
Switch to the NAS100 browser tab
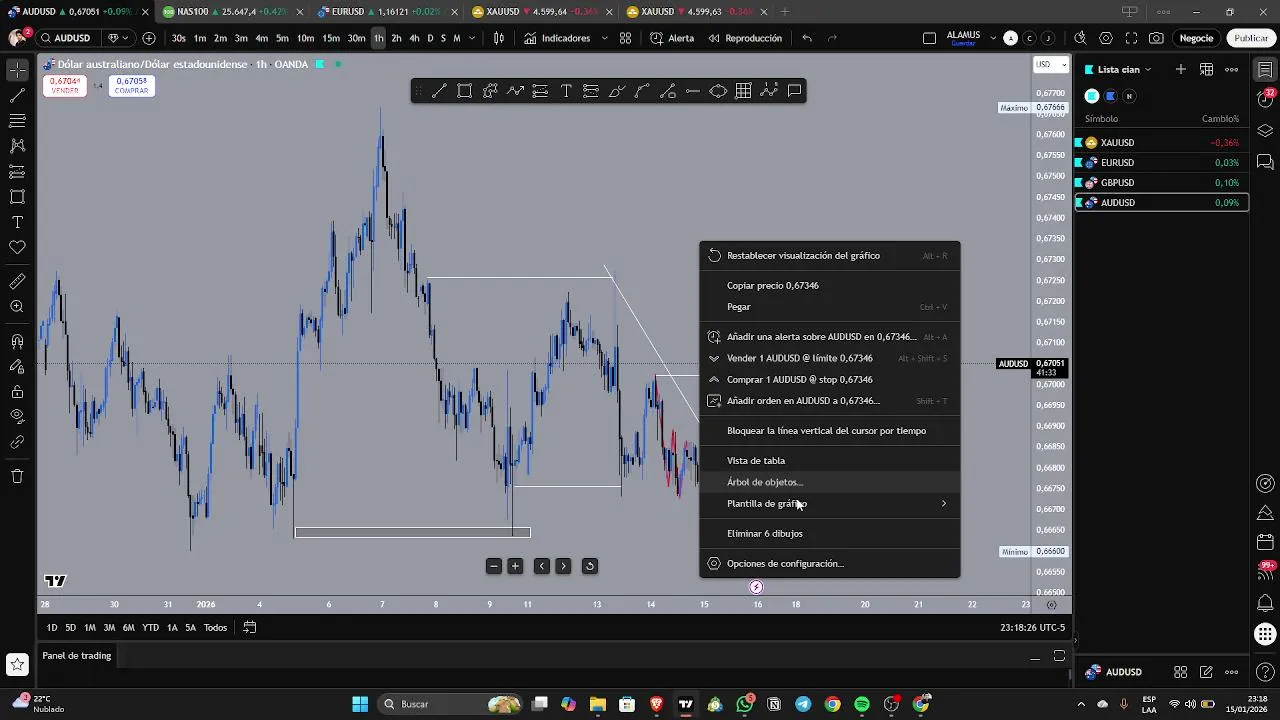(x=231, y=11)
